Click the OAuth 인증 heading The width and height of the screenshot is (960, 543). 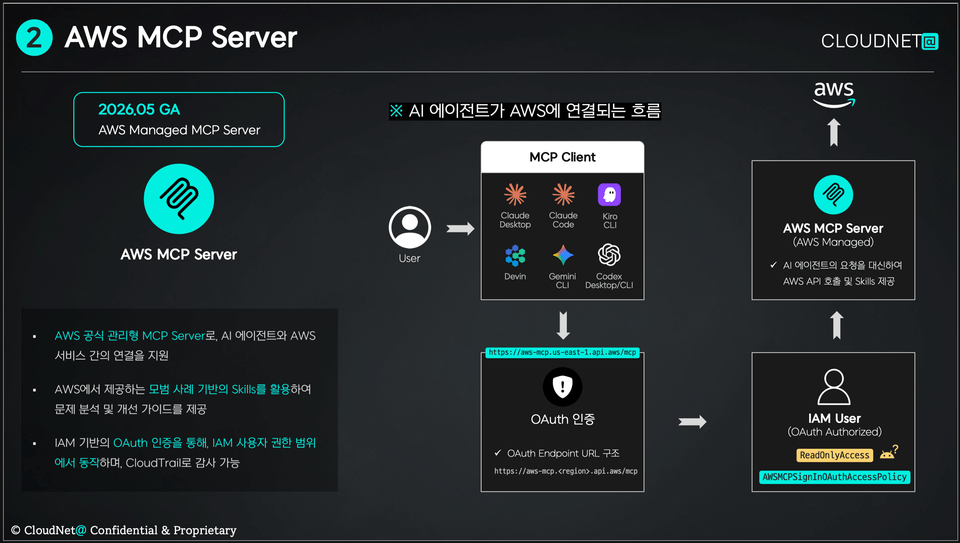tap(563, 419)
